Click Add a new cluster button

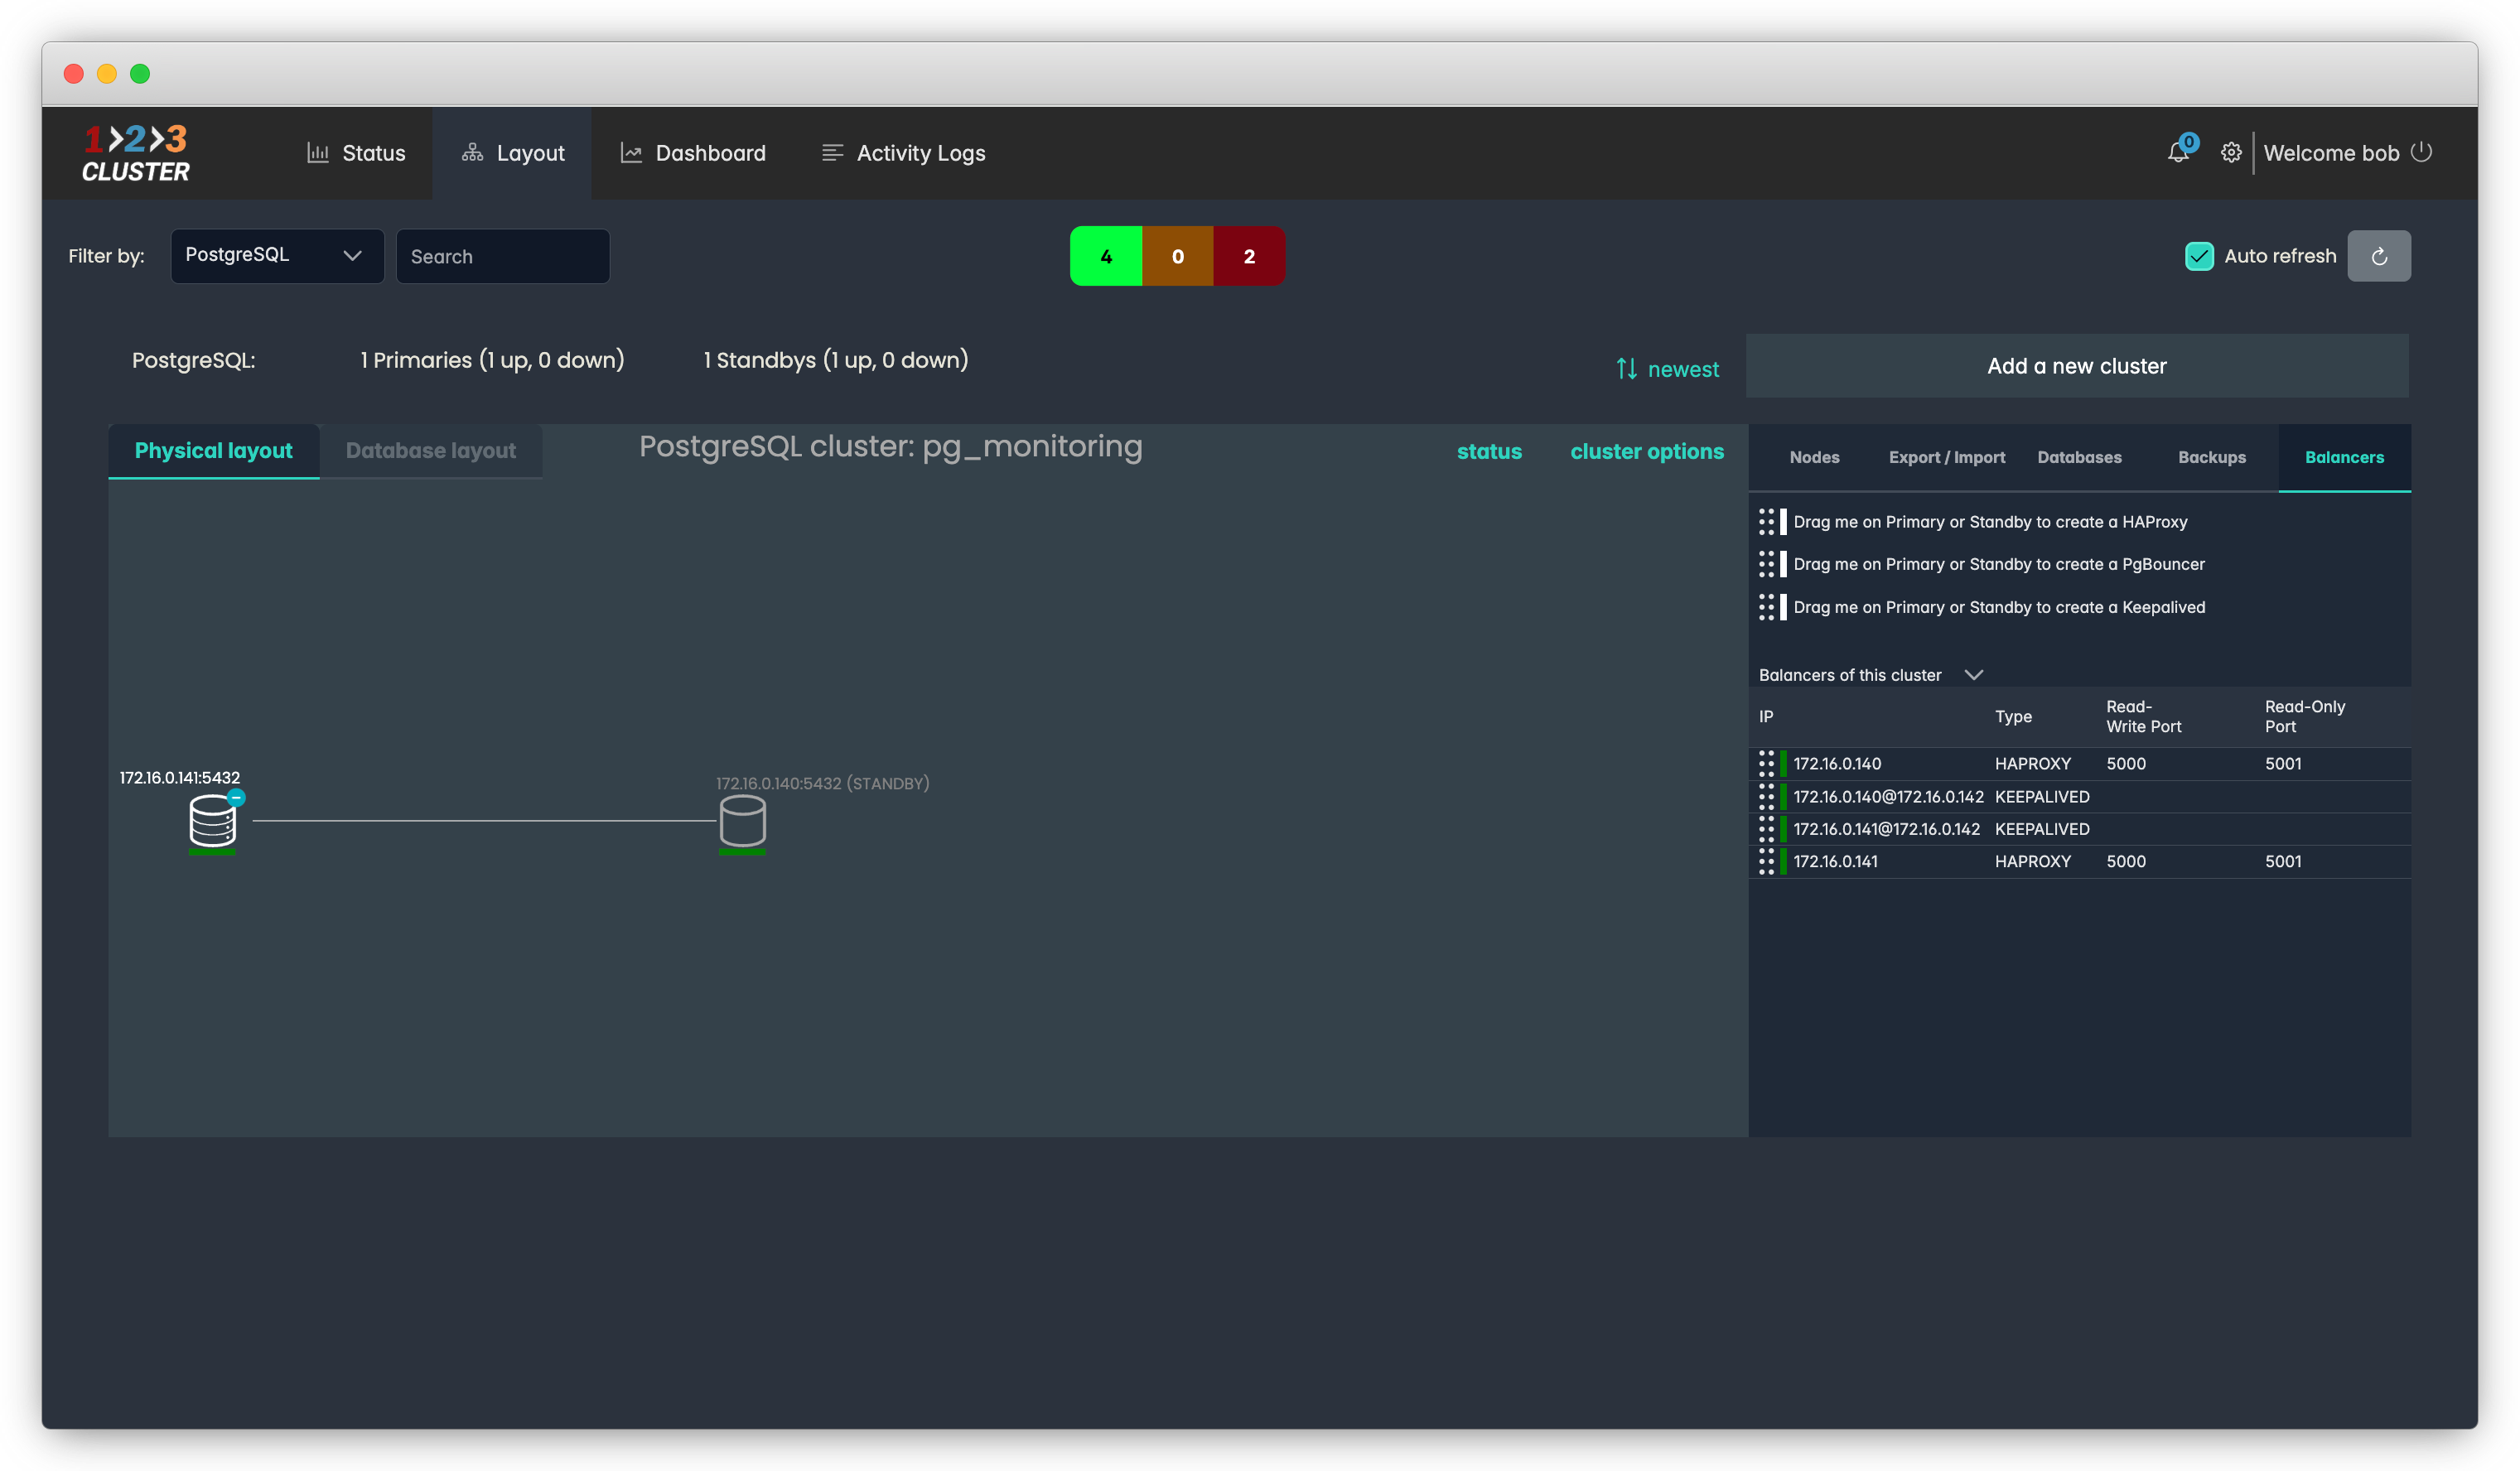click(2076, 366)
